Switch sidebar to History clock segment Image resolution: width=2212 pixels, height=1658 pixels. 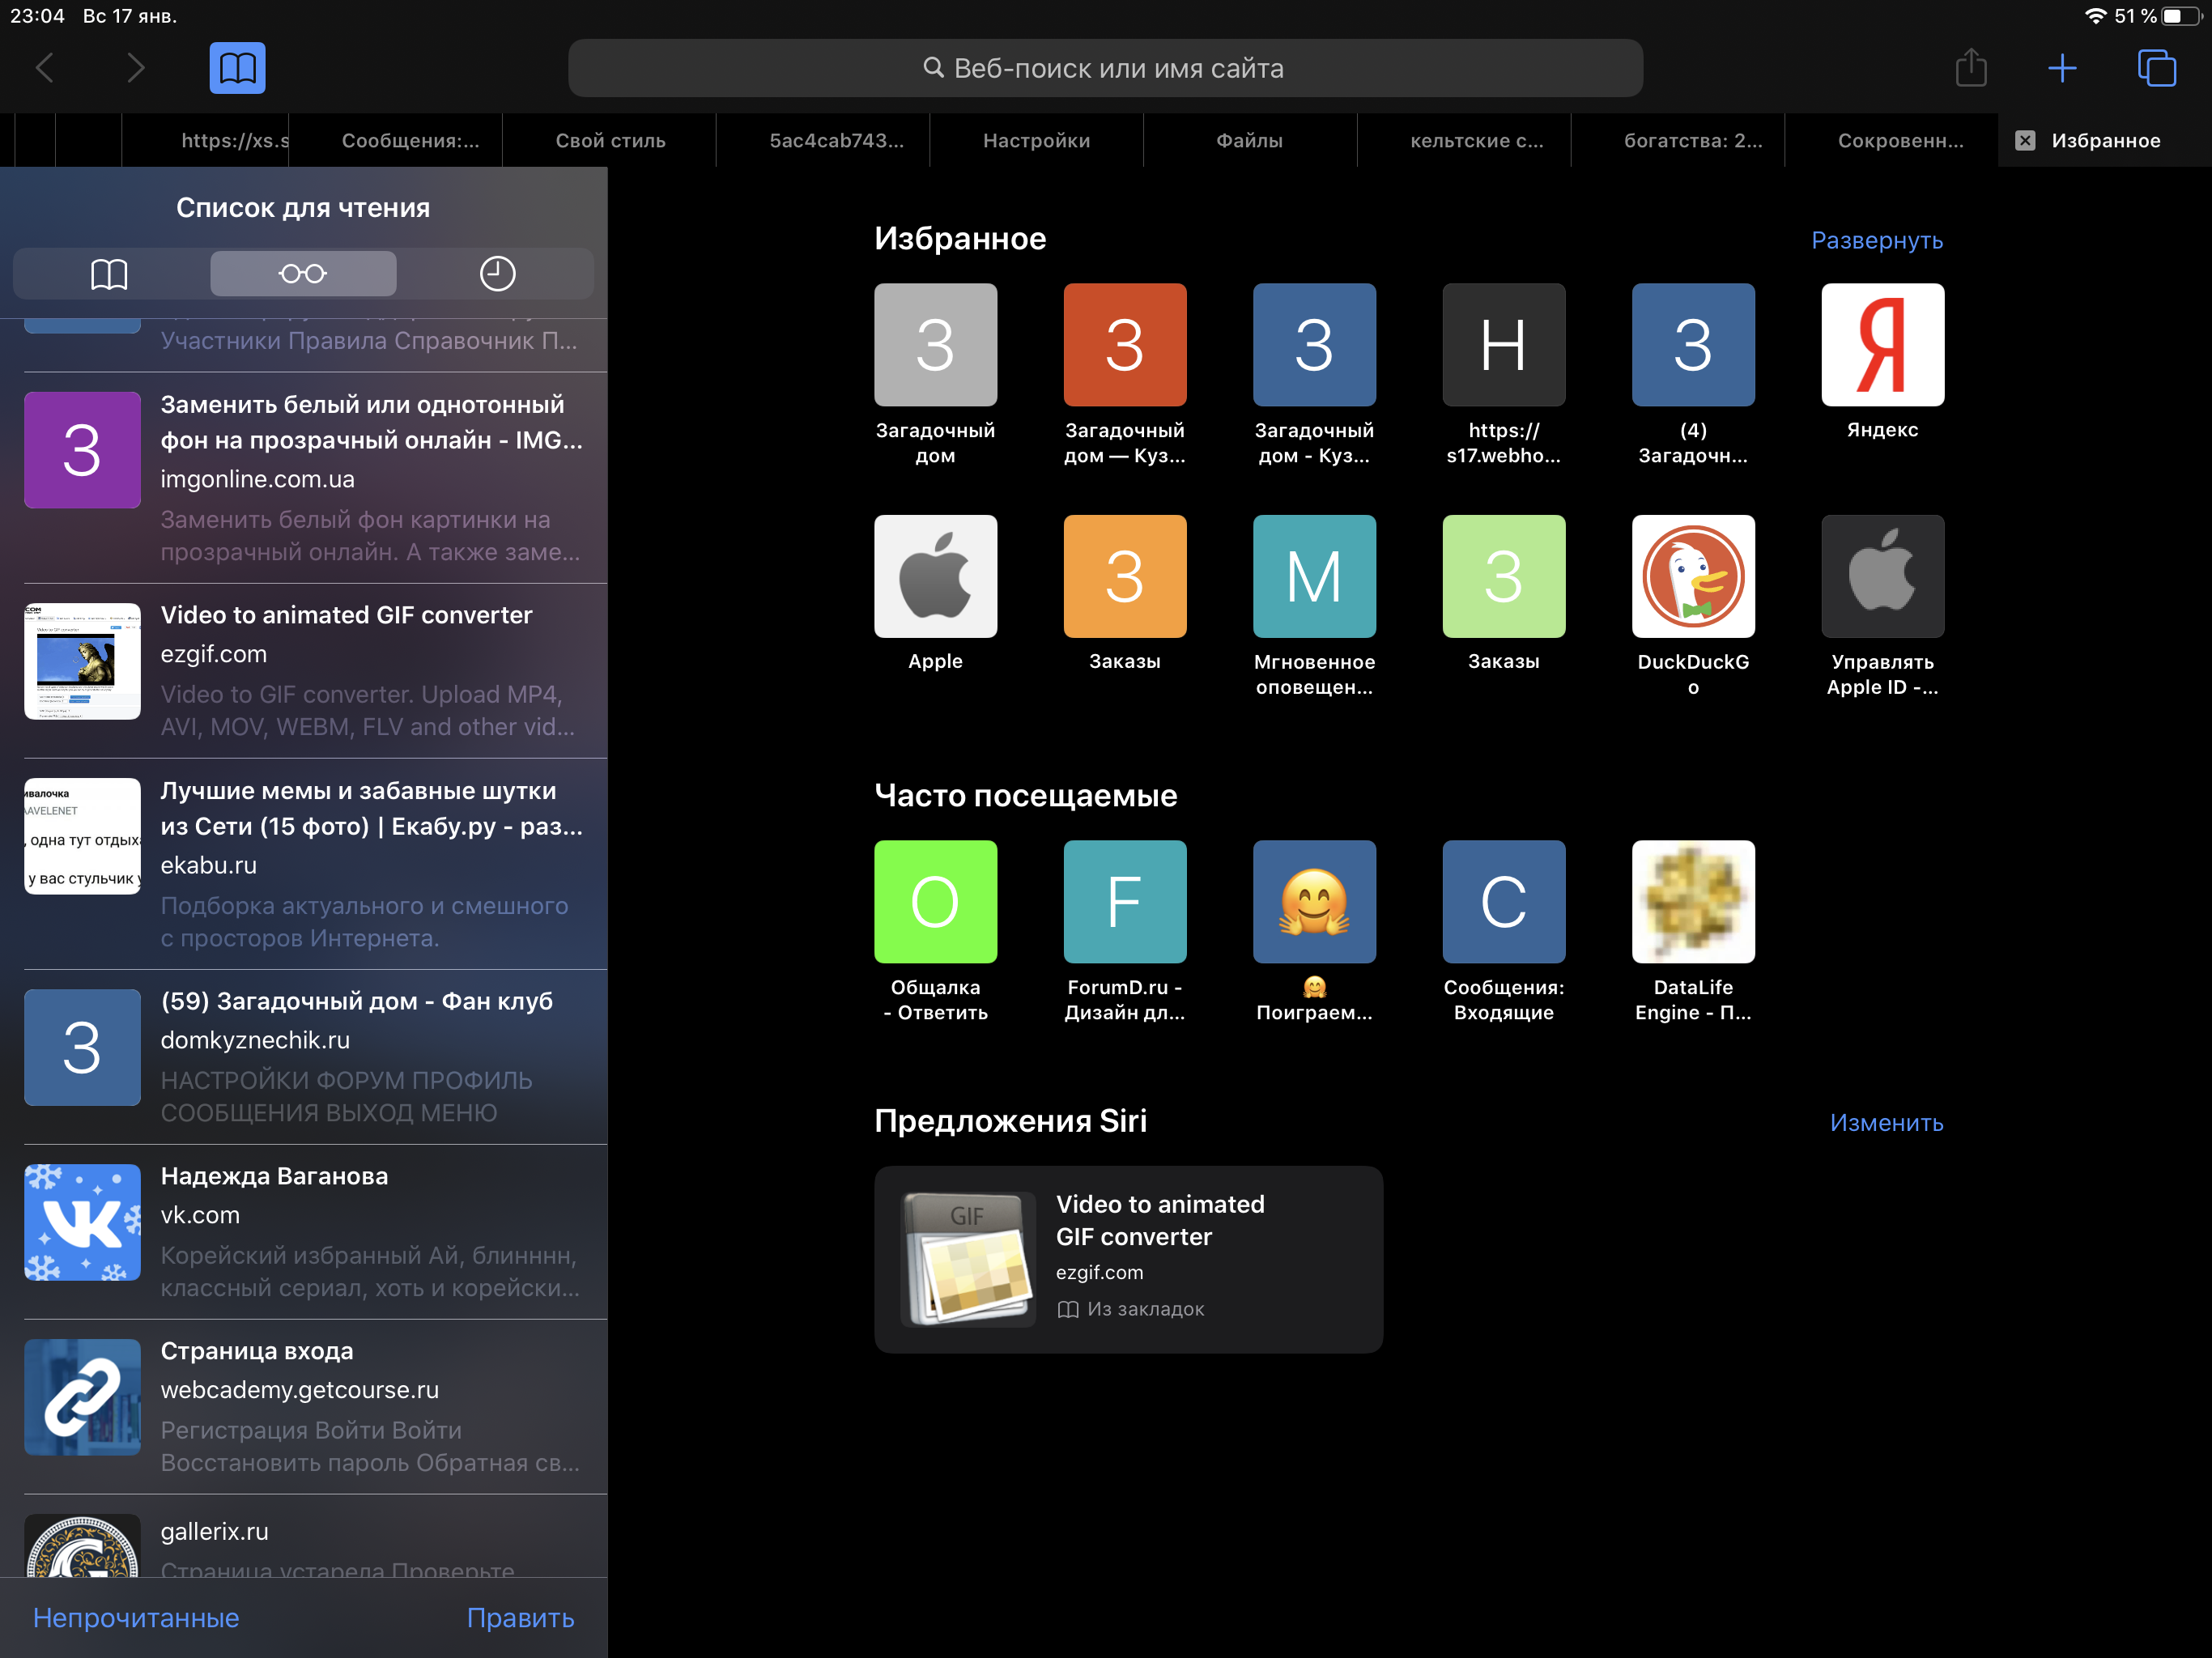tap(497, 274)
